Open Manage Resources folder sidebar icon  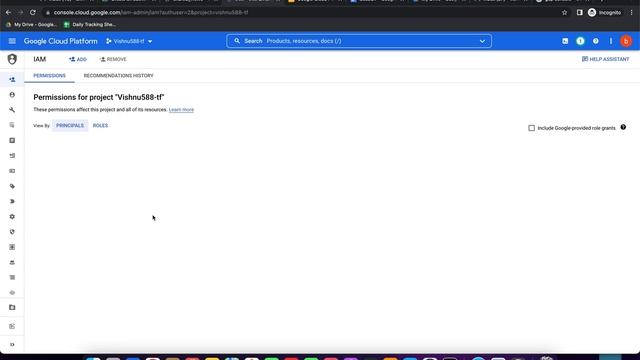[12, 307]
